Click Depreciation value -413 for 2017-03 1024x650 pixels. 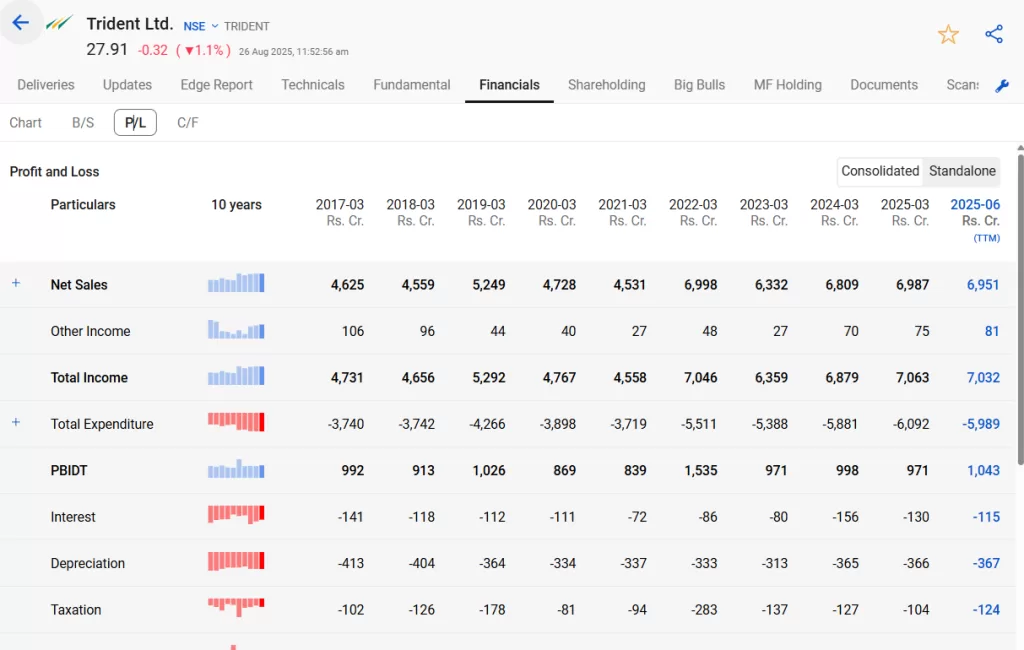click(x=351, y=563)
